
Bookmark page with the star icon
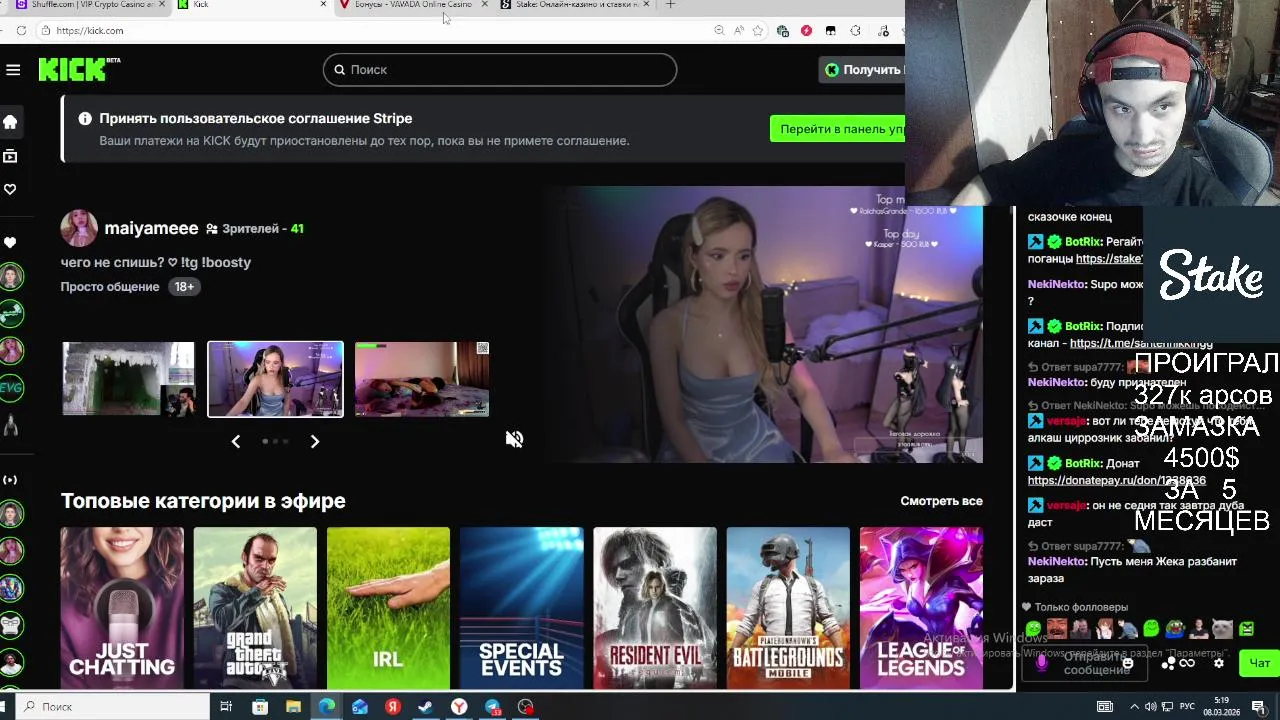coord(757,31)
